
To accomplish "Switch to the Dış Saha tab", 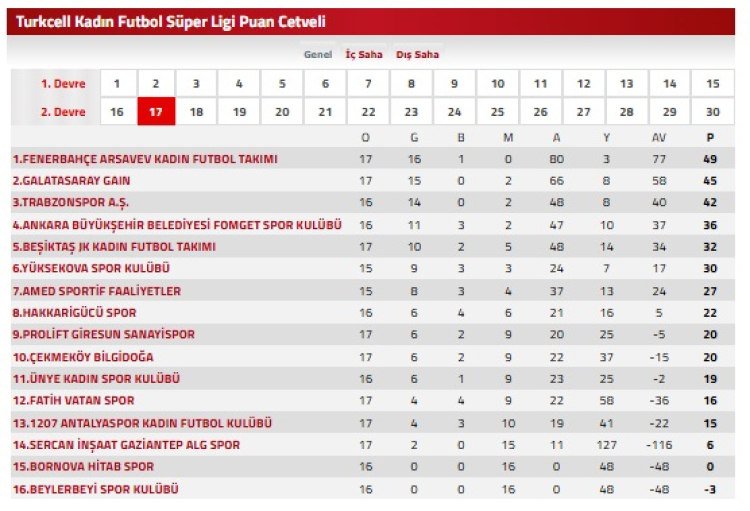I will [417, 55].
